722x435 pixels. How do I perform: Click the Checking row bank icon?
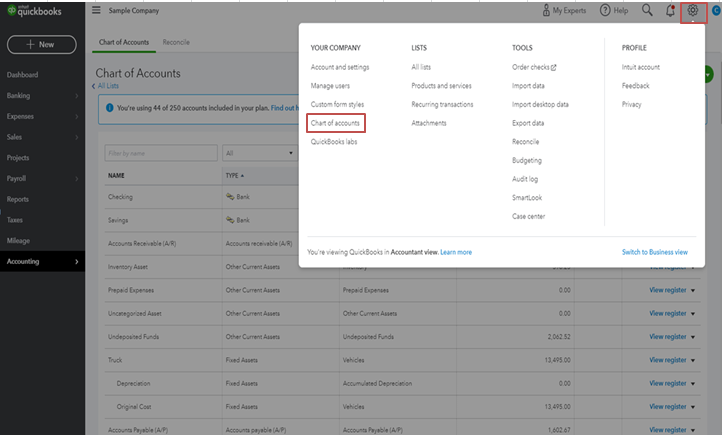(230, 197)
